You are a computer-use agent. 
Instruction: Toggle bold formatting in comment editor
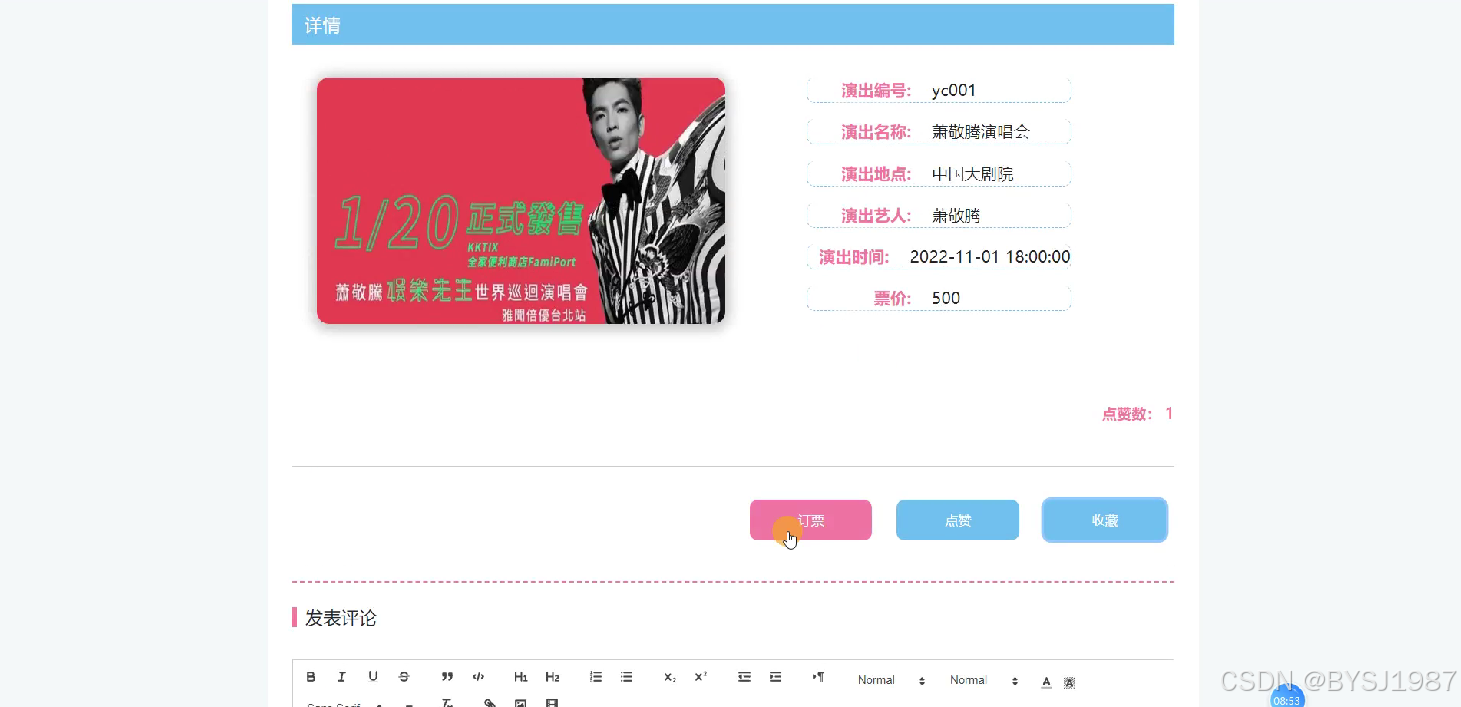coord(311,677)
